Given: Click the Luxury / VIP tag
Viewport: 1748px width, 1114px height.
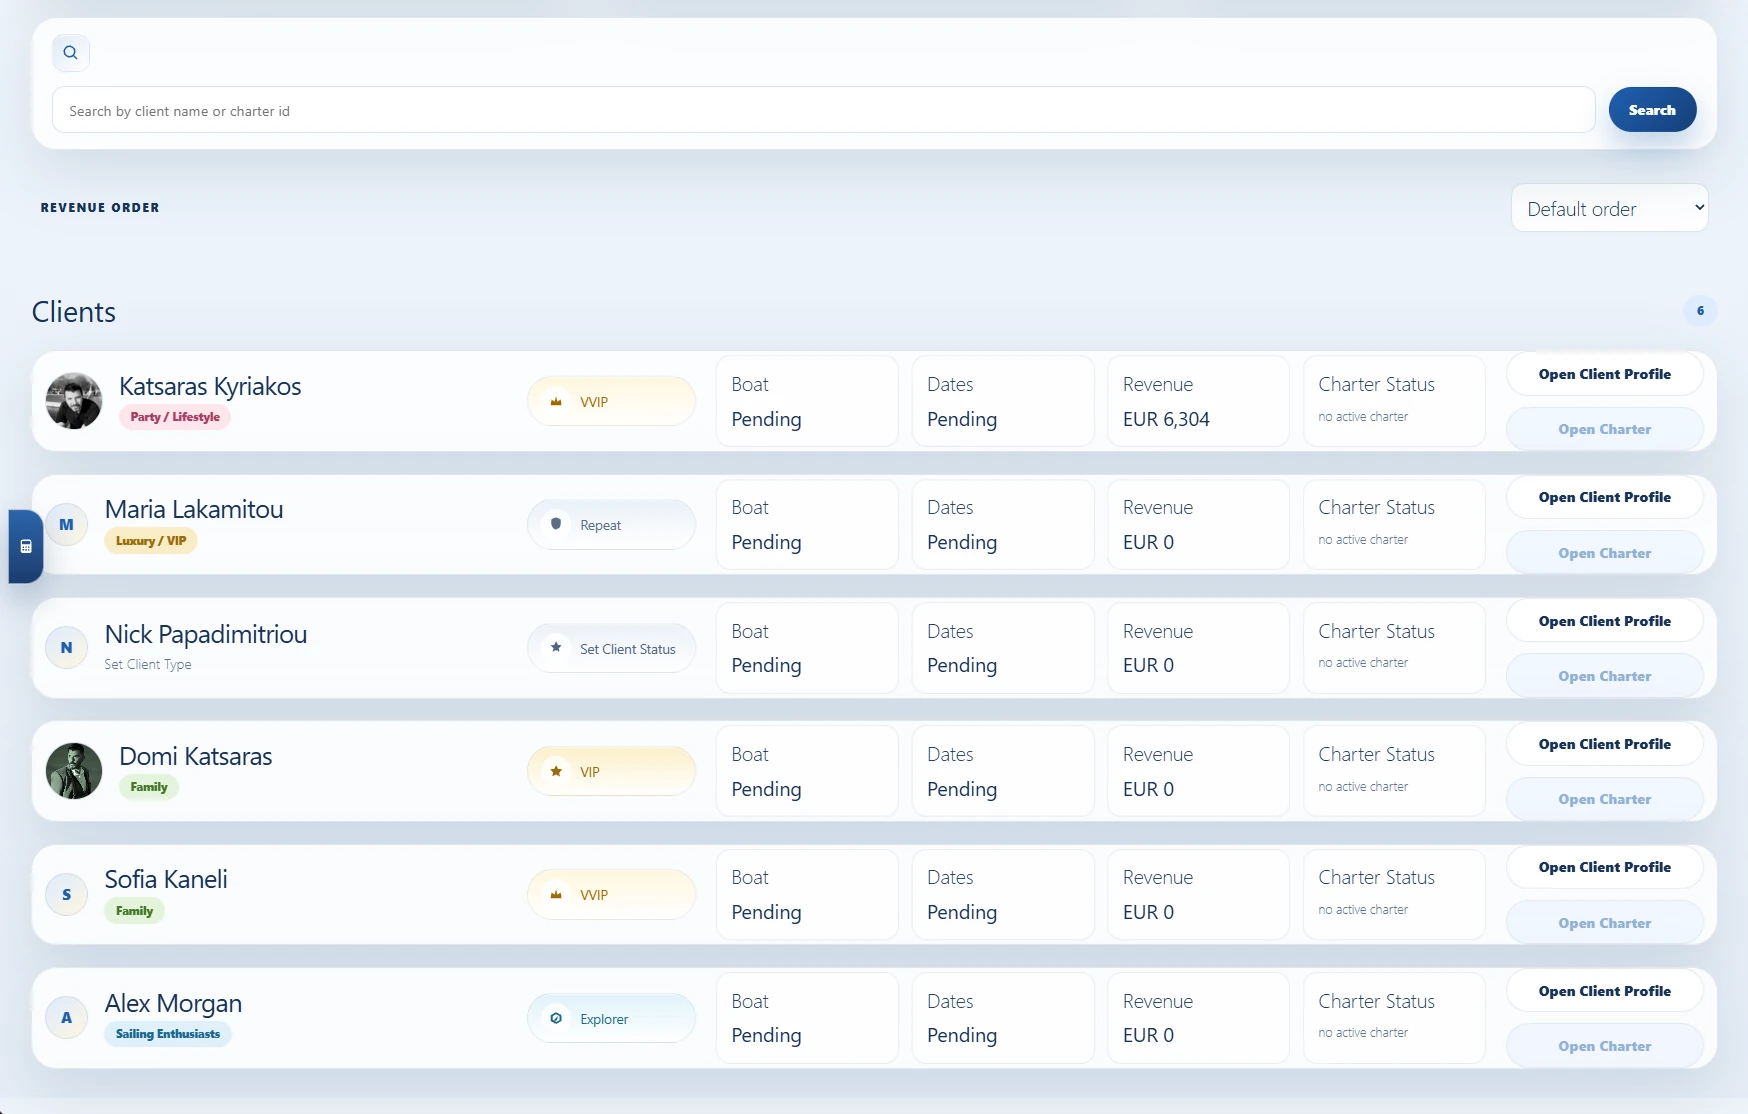Looking at the screenshot, I should point(151,541).
